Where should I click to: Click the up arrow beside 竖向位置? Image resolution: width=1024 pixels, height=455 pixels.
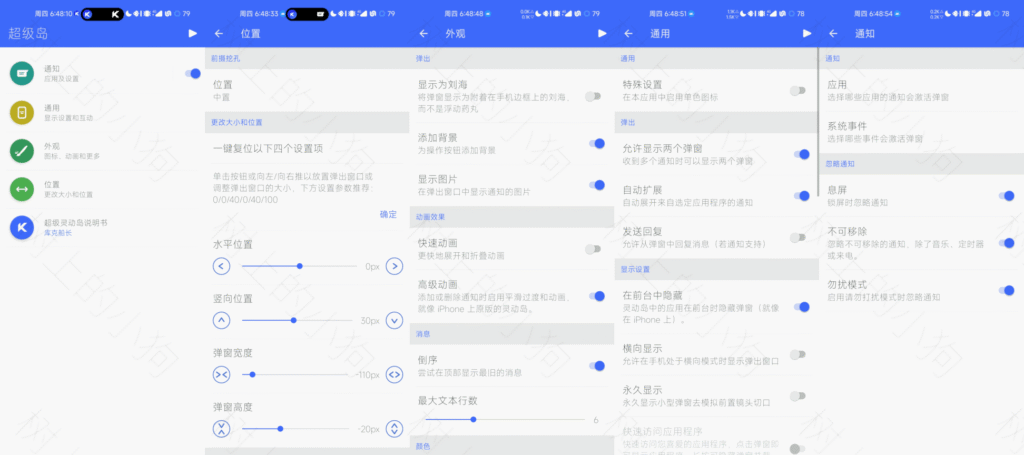222,320
